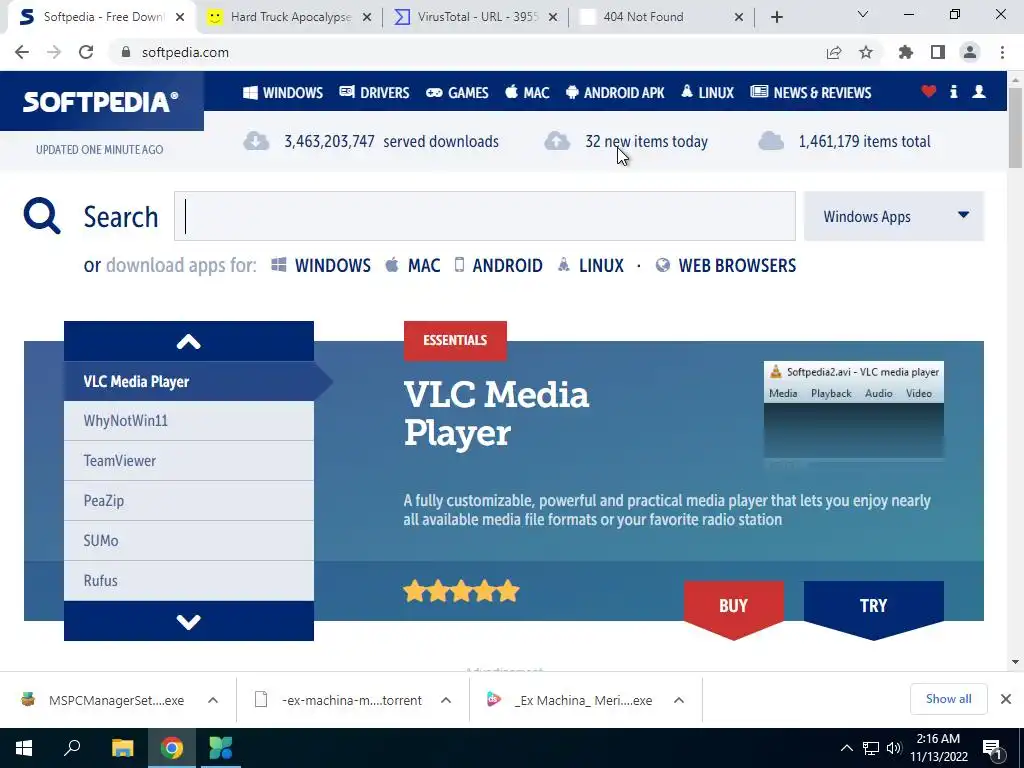Viewport: 1024px width, 768px height.
Task: Click the ESSENTIALS red label
Action: click(x=455, y=340)
